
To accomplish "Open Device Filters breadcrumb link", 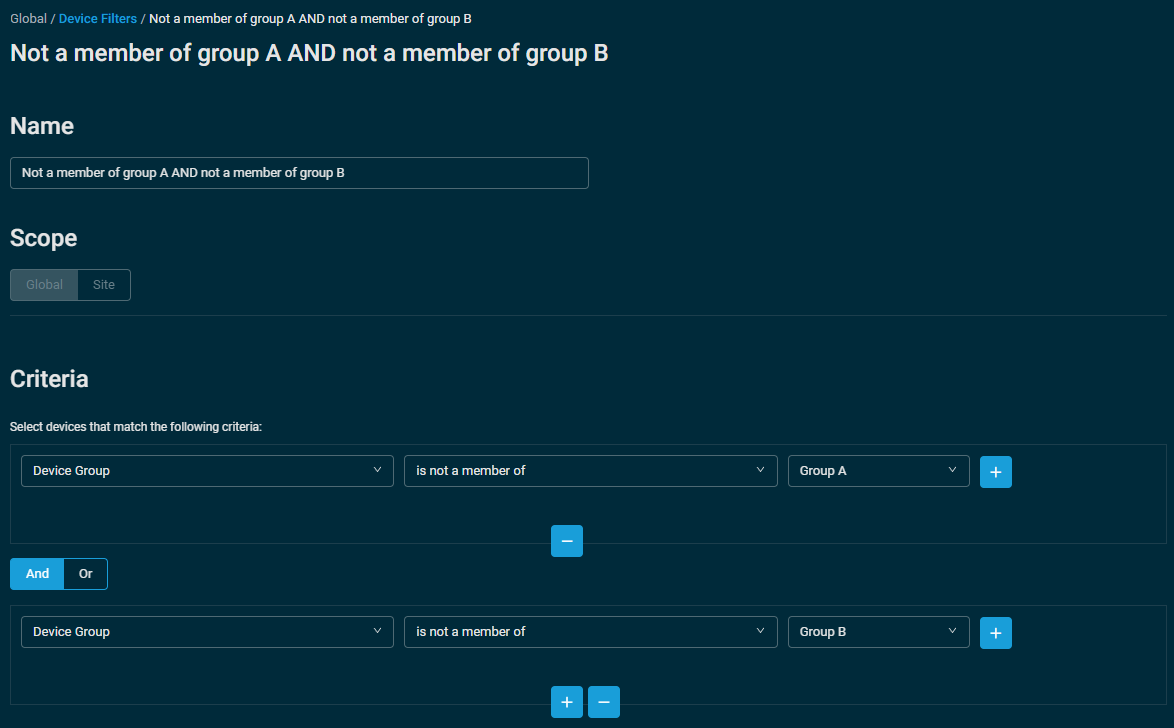I will tap(97, 19).
